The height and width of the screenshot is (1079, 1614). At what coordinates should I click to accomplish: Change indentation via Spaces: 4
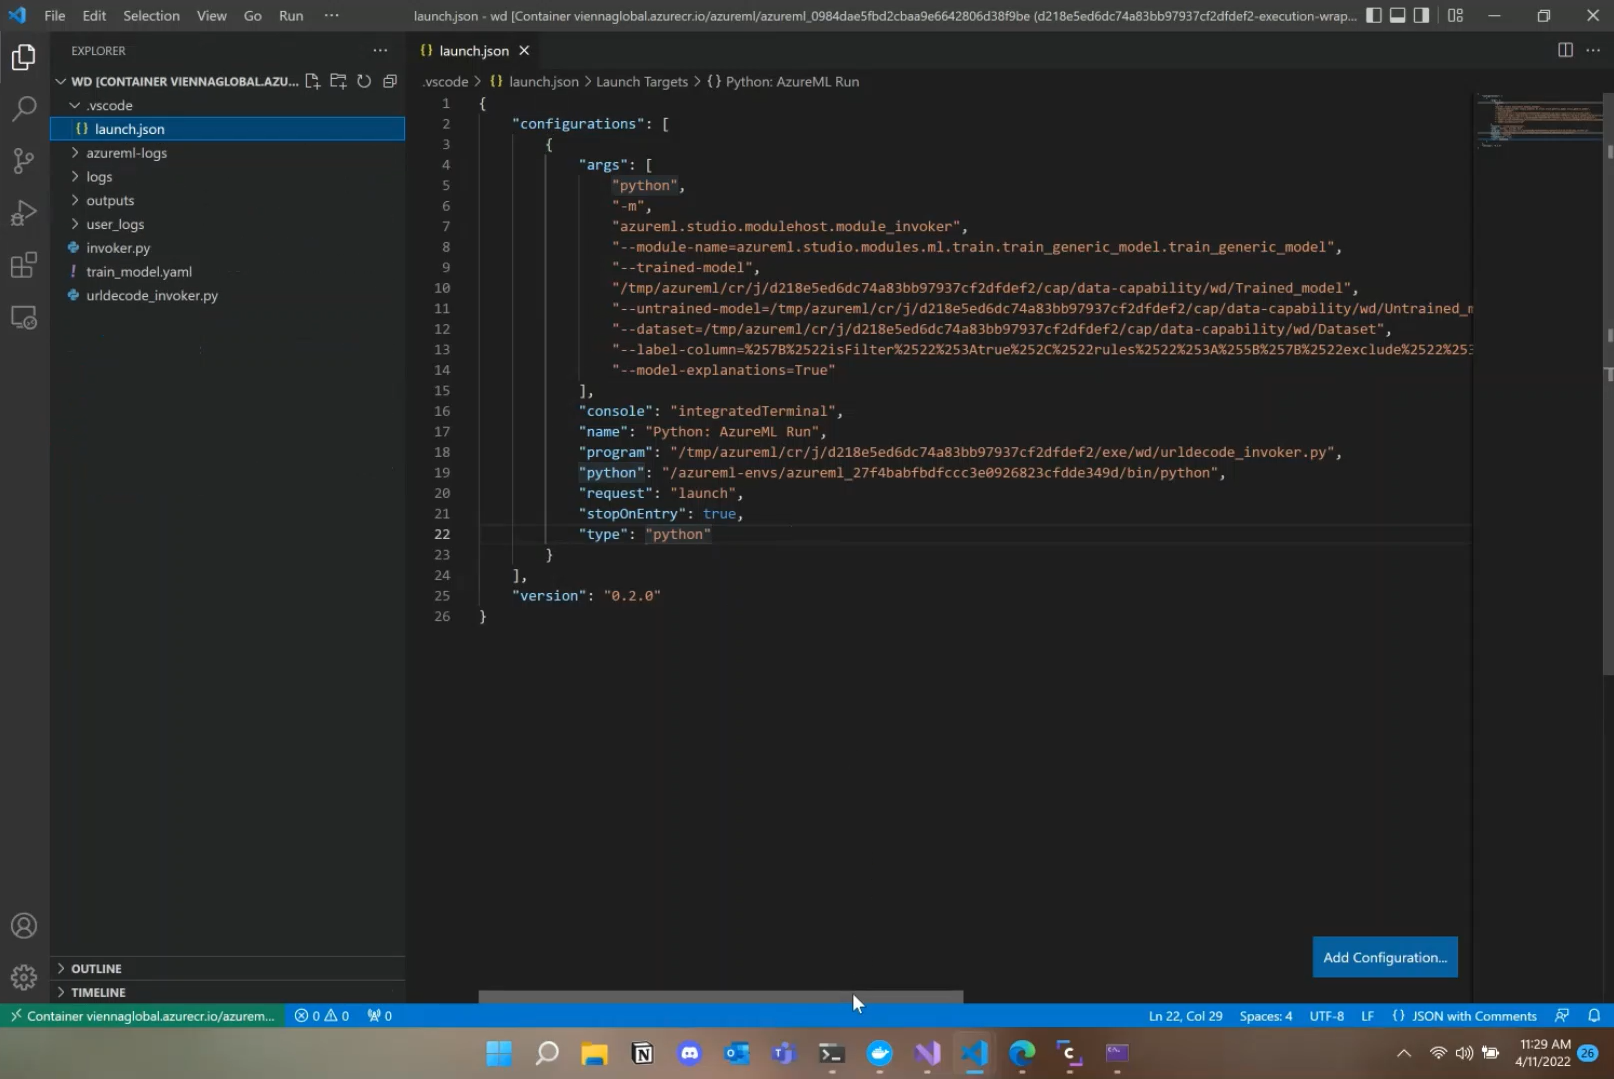[1265, 1016]
